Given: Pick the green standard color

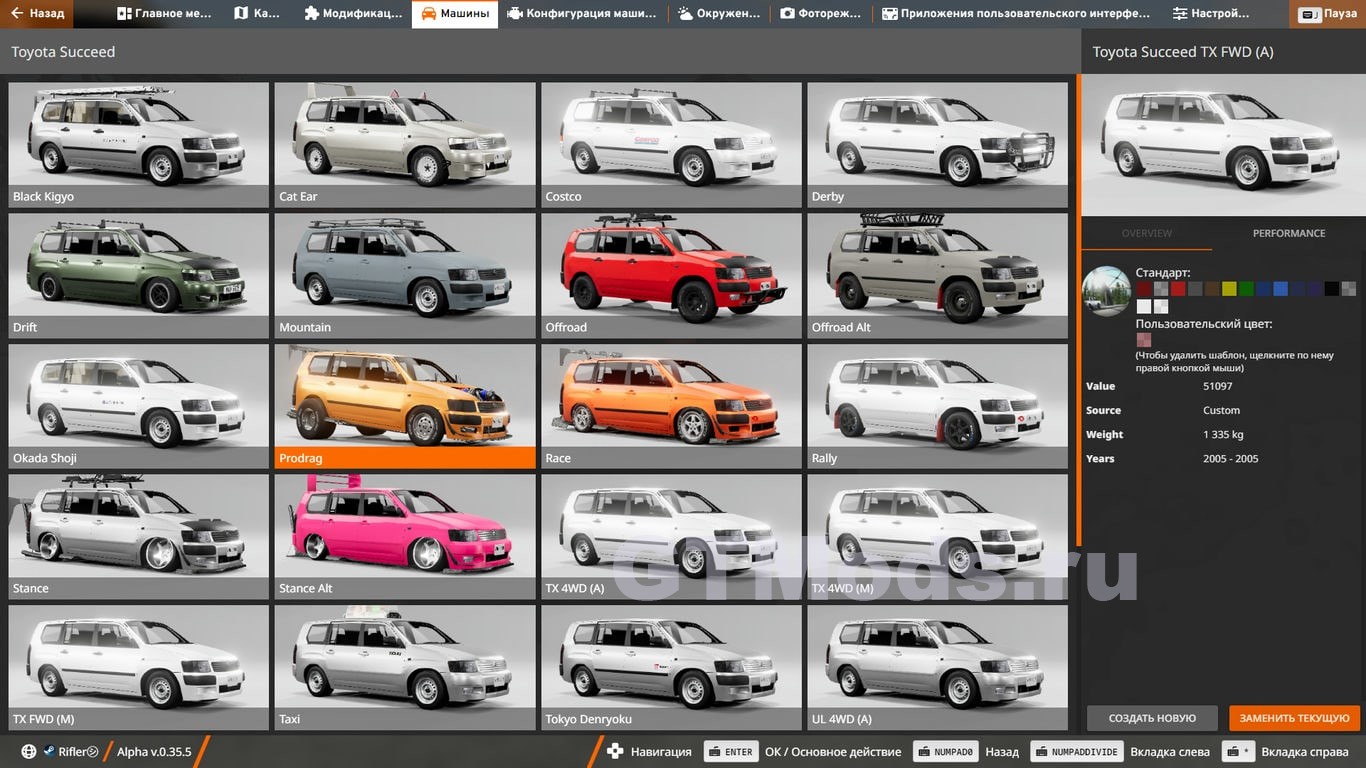Looking at the screenshot, I should 1246,289.
